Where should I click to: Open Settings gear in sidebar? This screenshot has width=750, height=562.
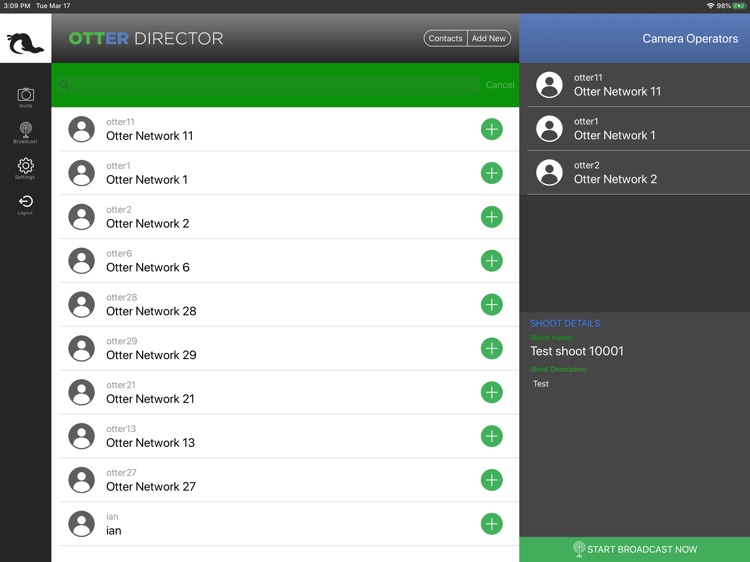point(25,168)
